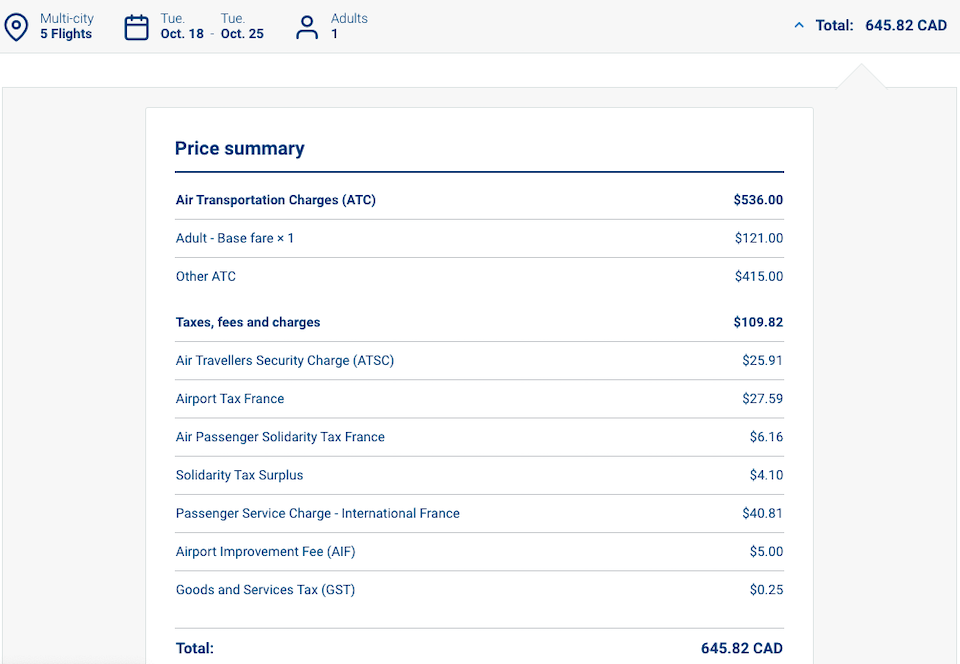Click the 'Solidarity Tax Surplus' label
The height and width of the screenshot is (664, 960).
239,476
